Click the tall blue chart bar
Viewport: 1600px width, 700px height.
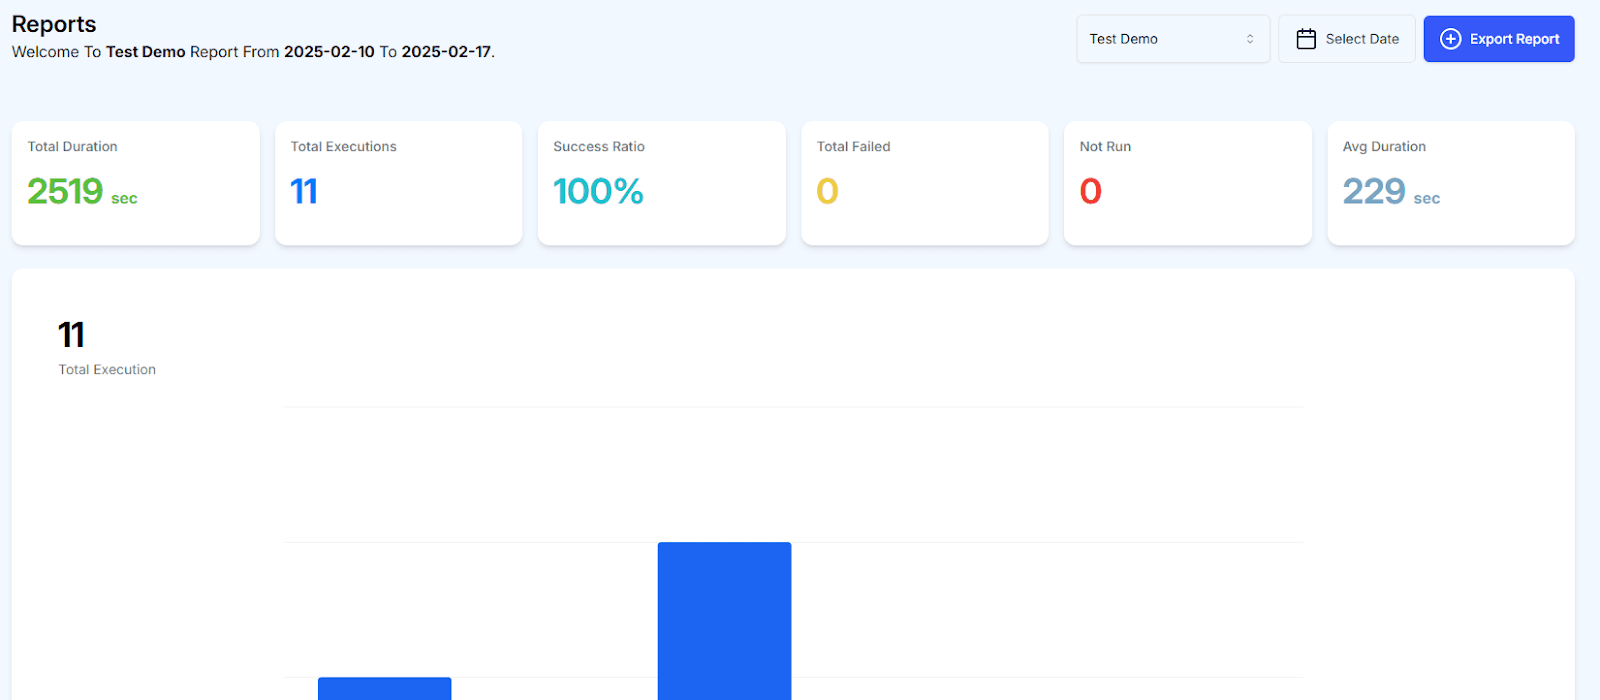click(x=725, y=621)
